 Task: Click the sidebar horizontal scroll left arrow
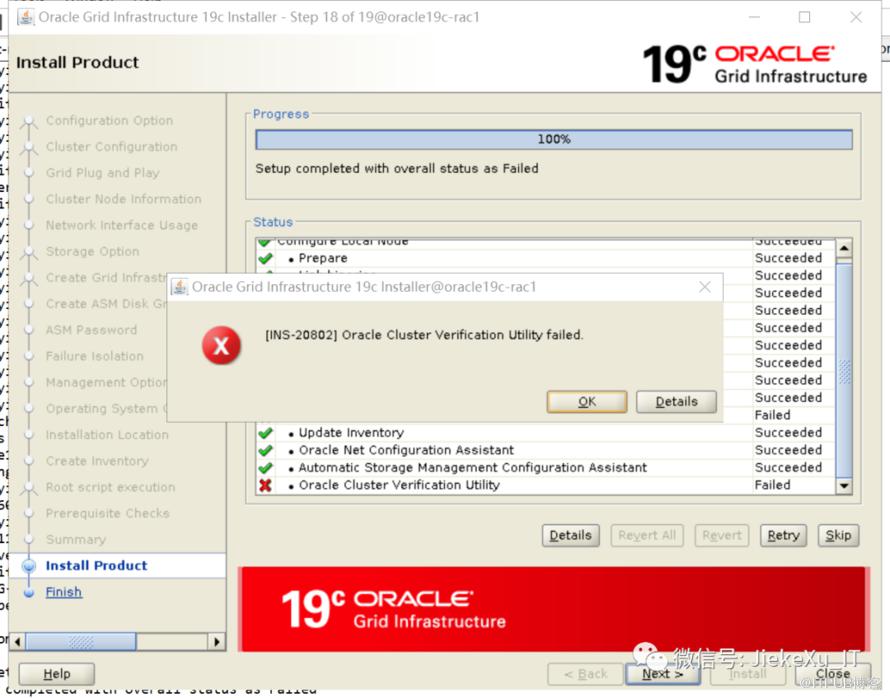(x=18, y=642)
